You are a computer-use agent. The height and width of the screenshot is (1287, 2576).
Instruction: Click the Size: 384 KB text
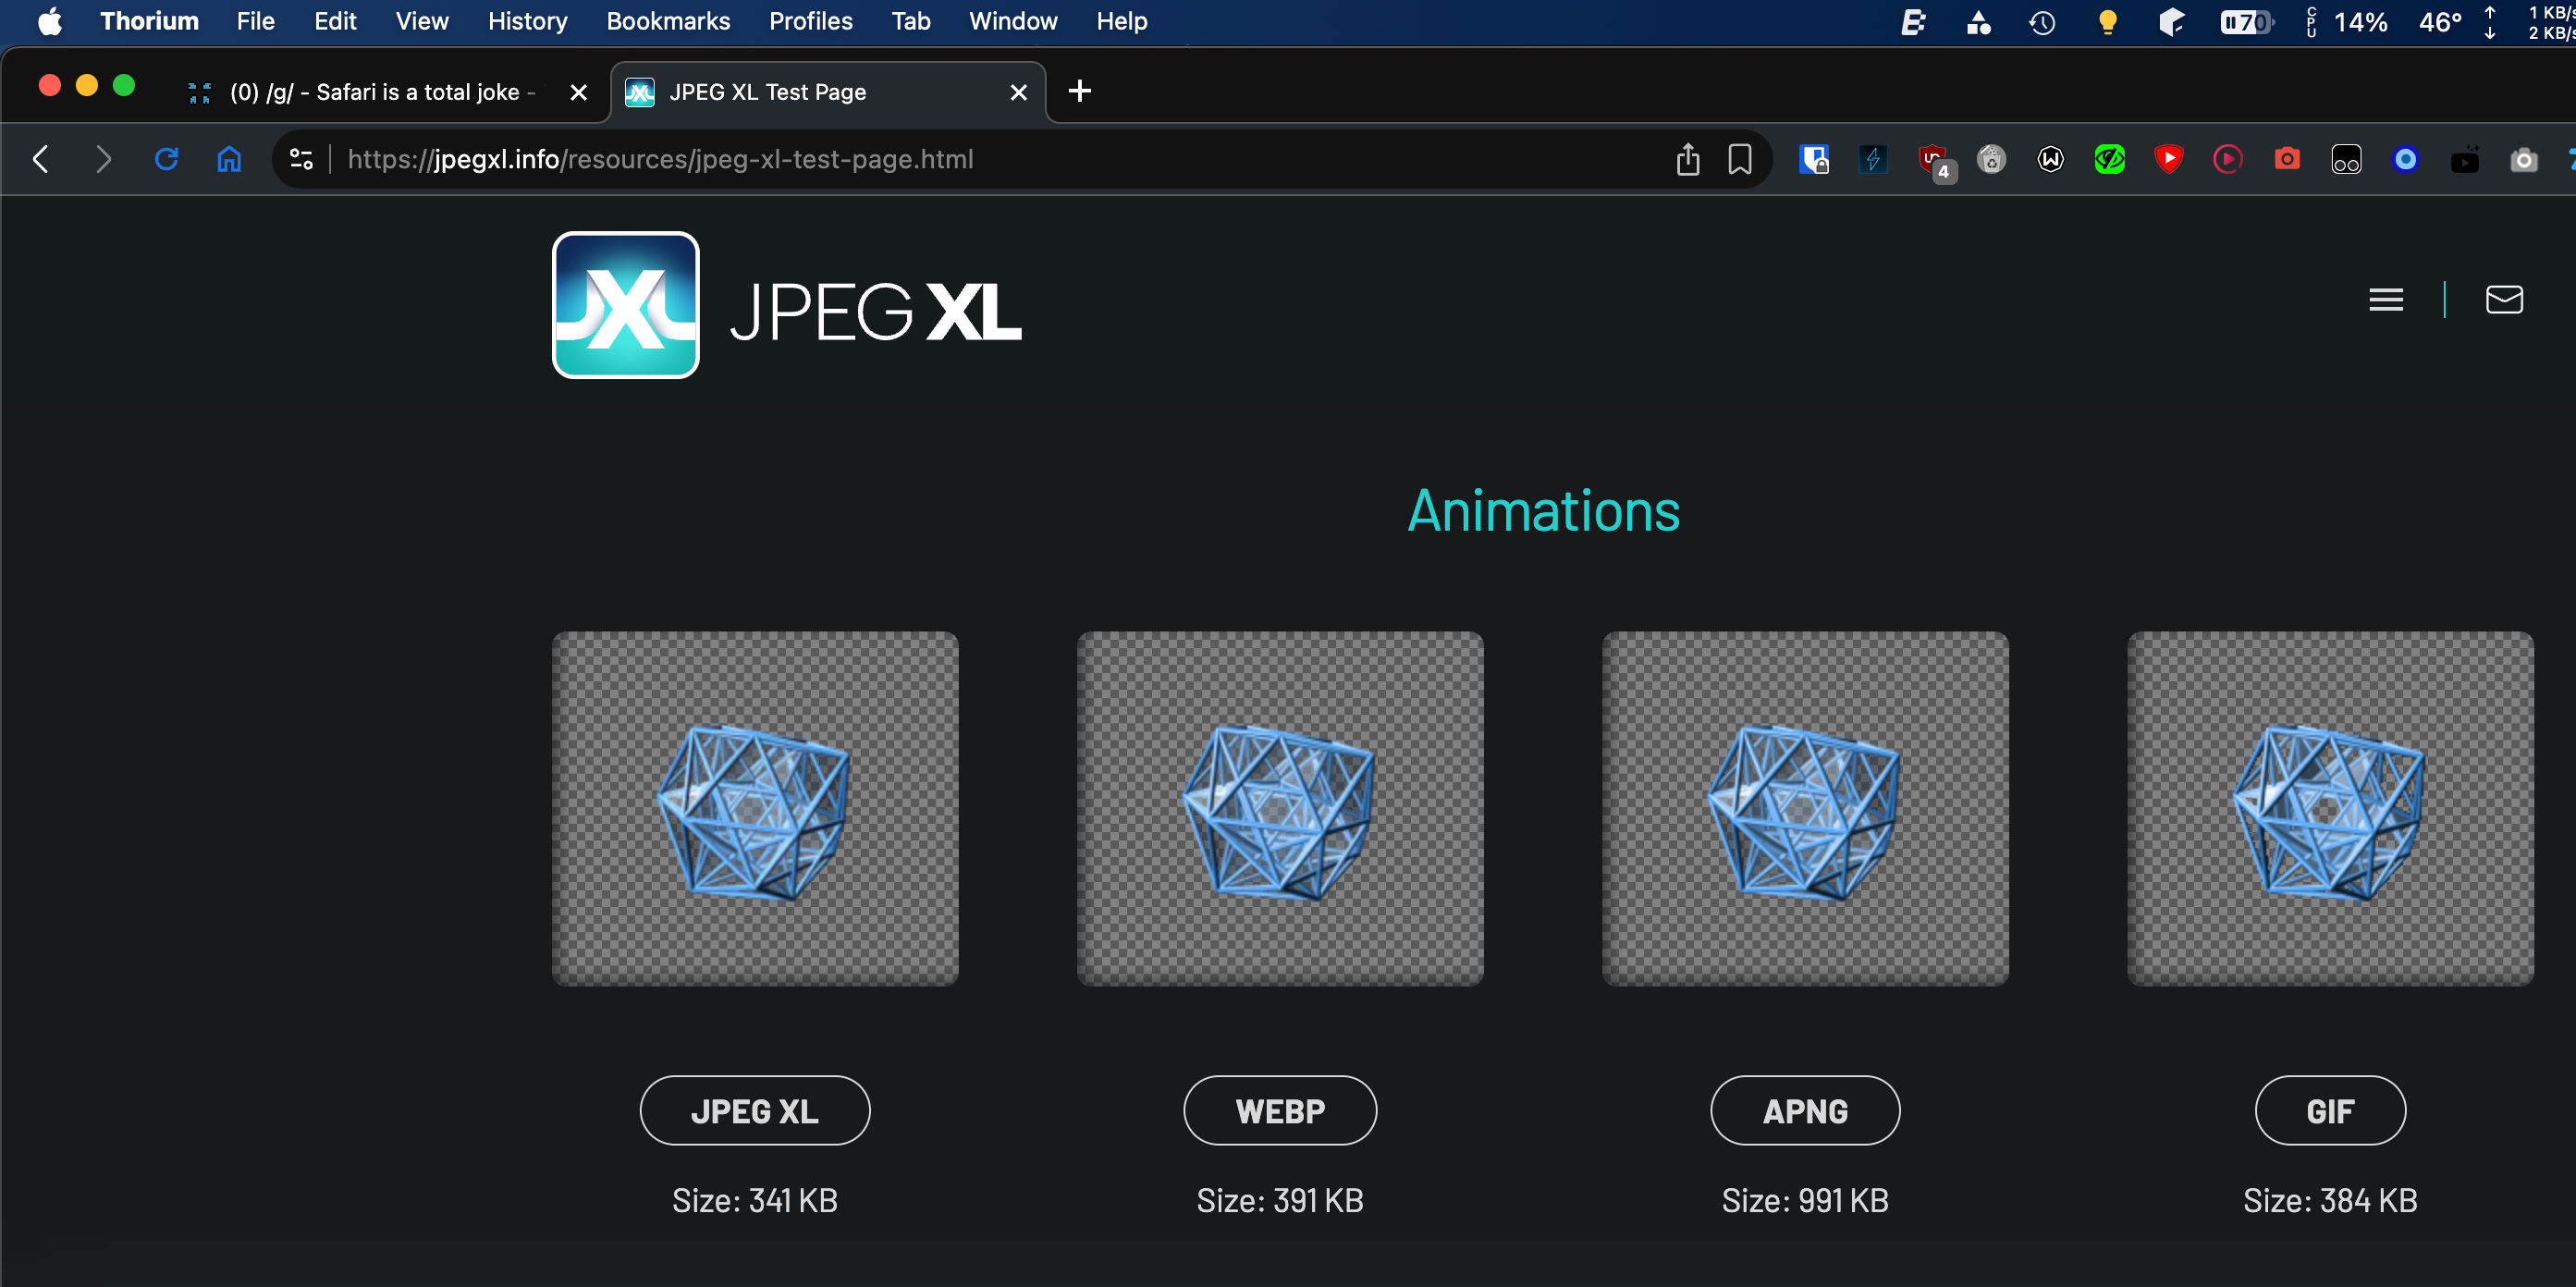2330,1199
